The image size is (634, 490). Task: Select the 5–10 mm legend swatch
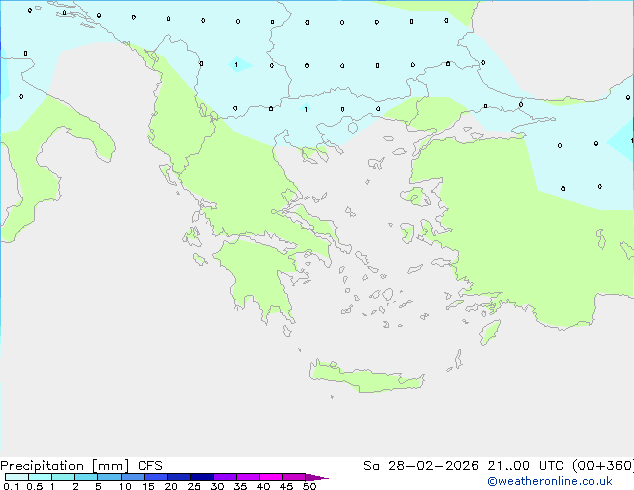[x=109, y=477]
